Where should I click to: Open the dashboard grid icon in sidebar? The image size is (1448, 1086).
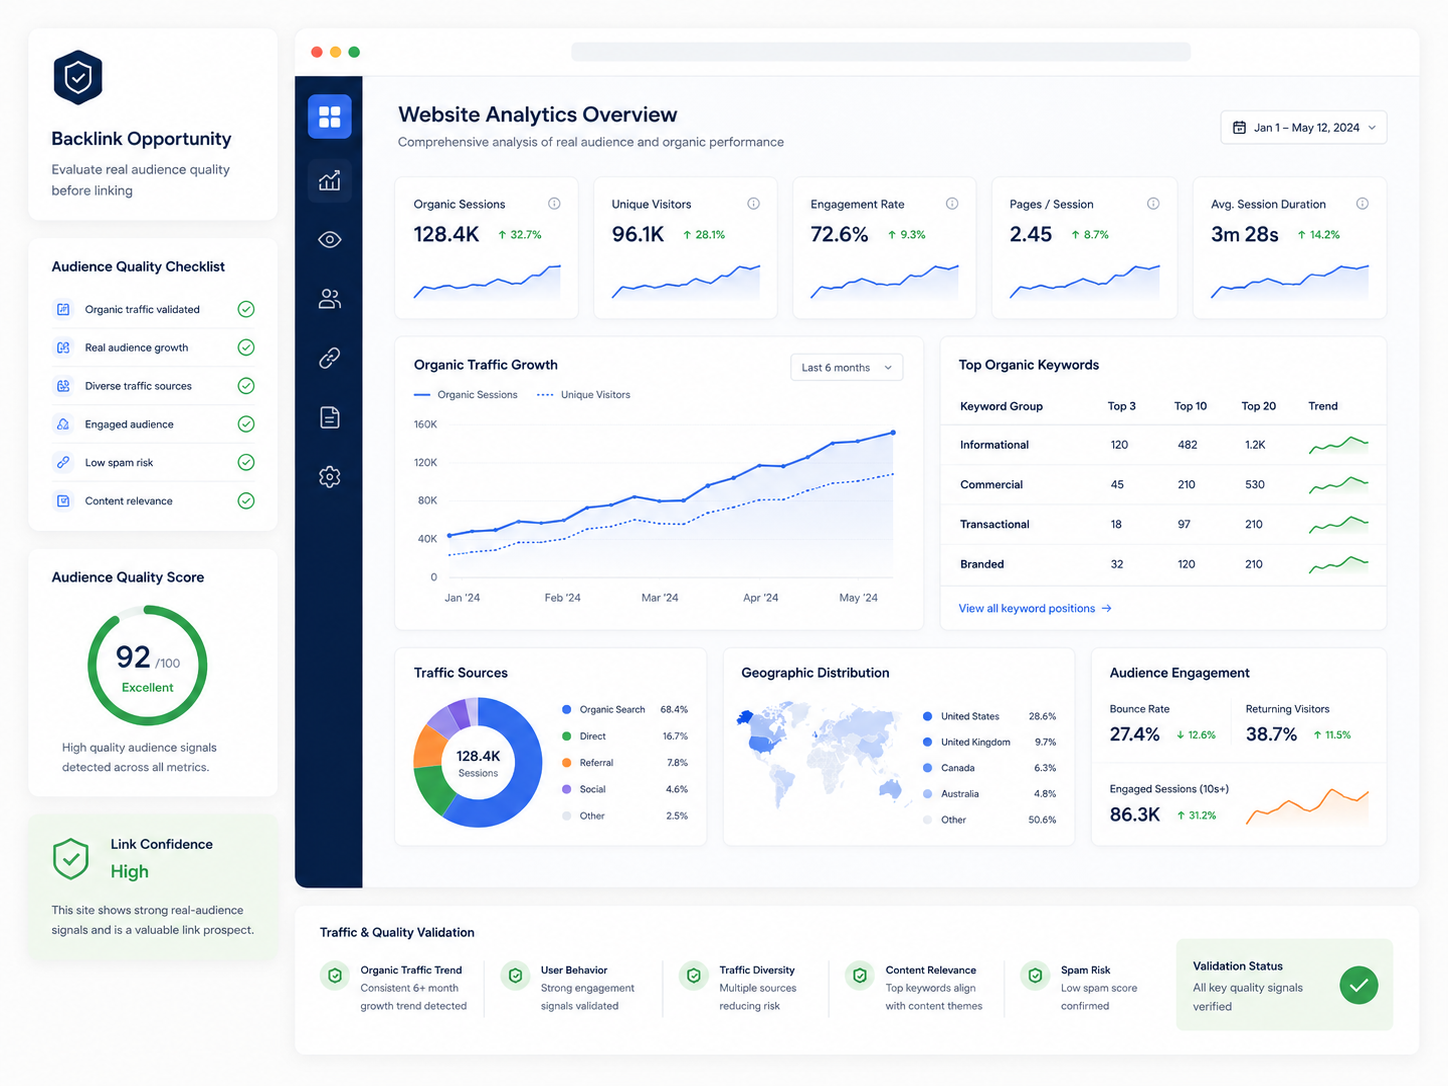(329, 117)
